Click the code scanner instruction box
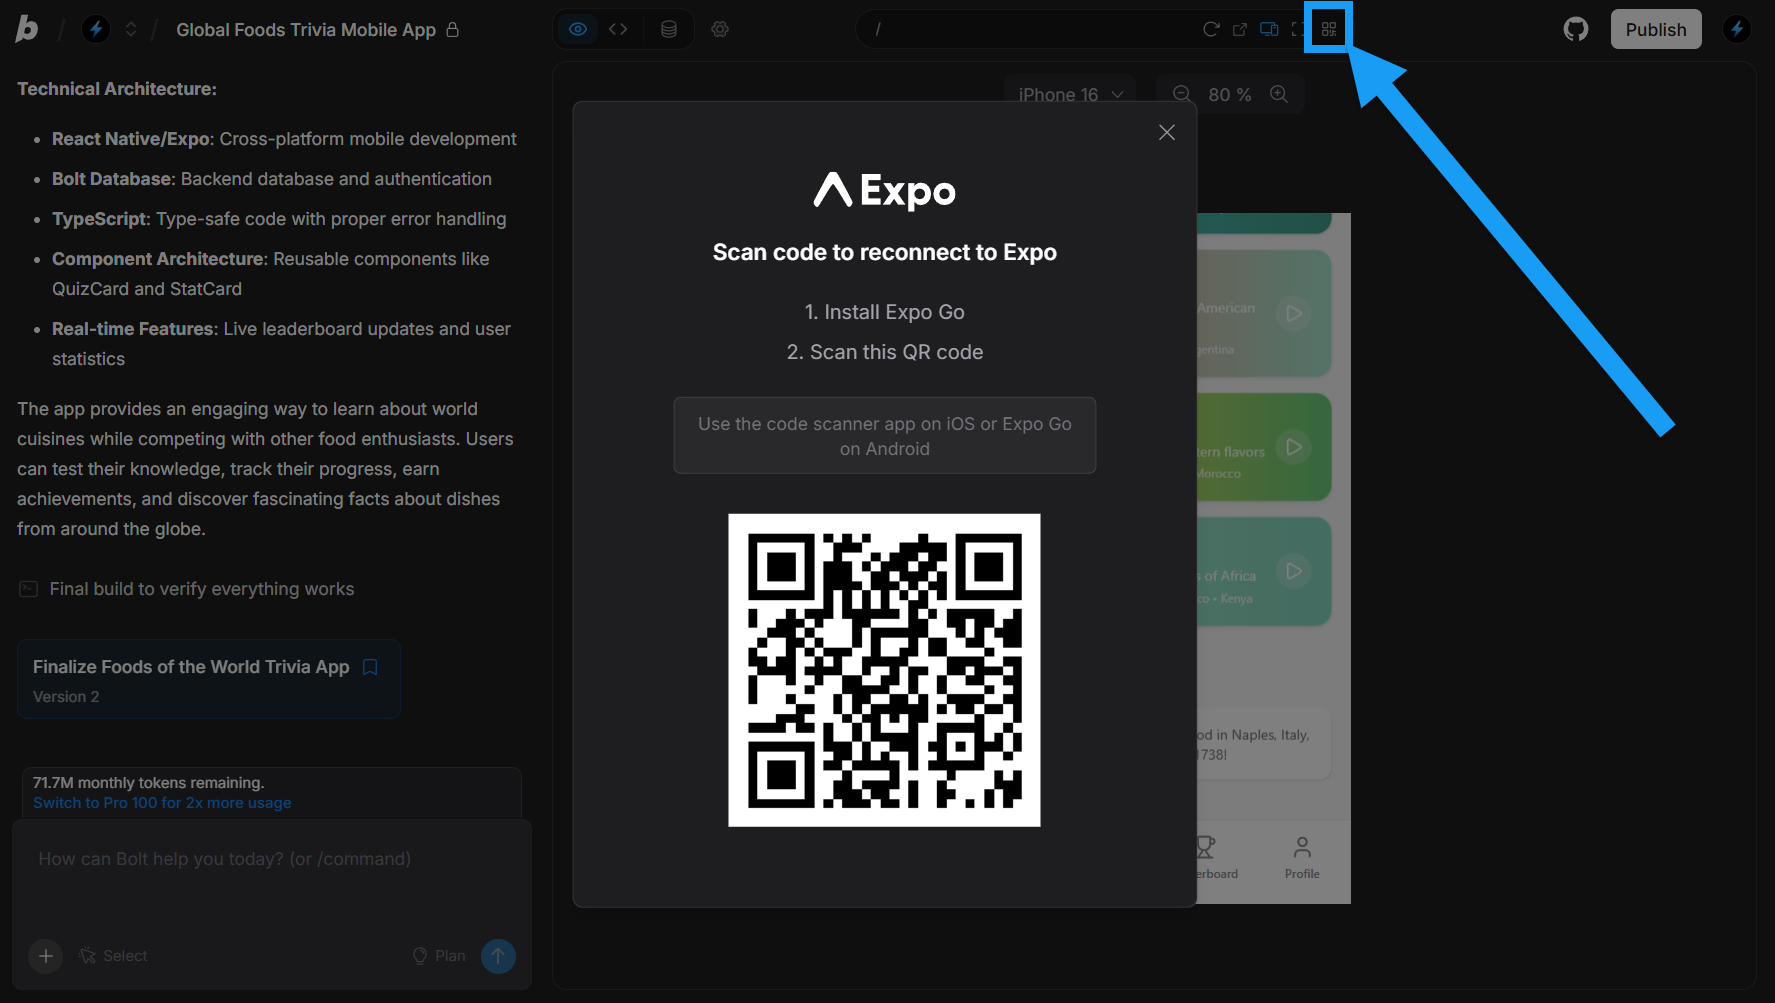The width and height of the screenshot is (1775, 1003). pyautogui.click(x=884, y=435)
